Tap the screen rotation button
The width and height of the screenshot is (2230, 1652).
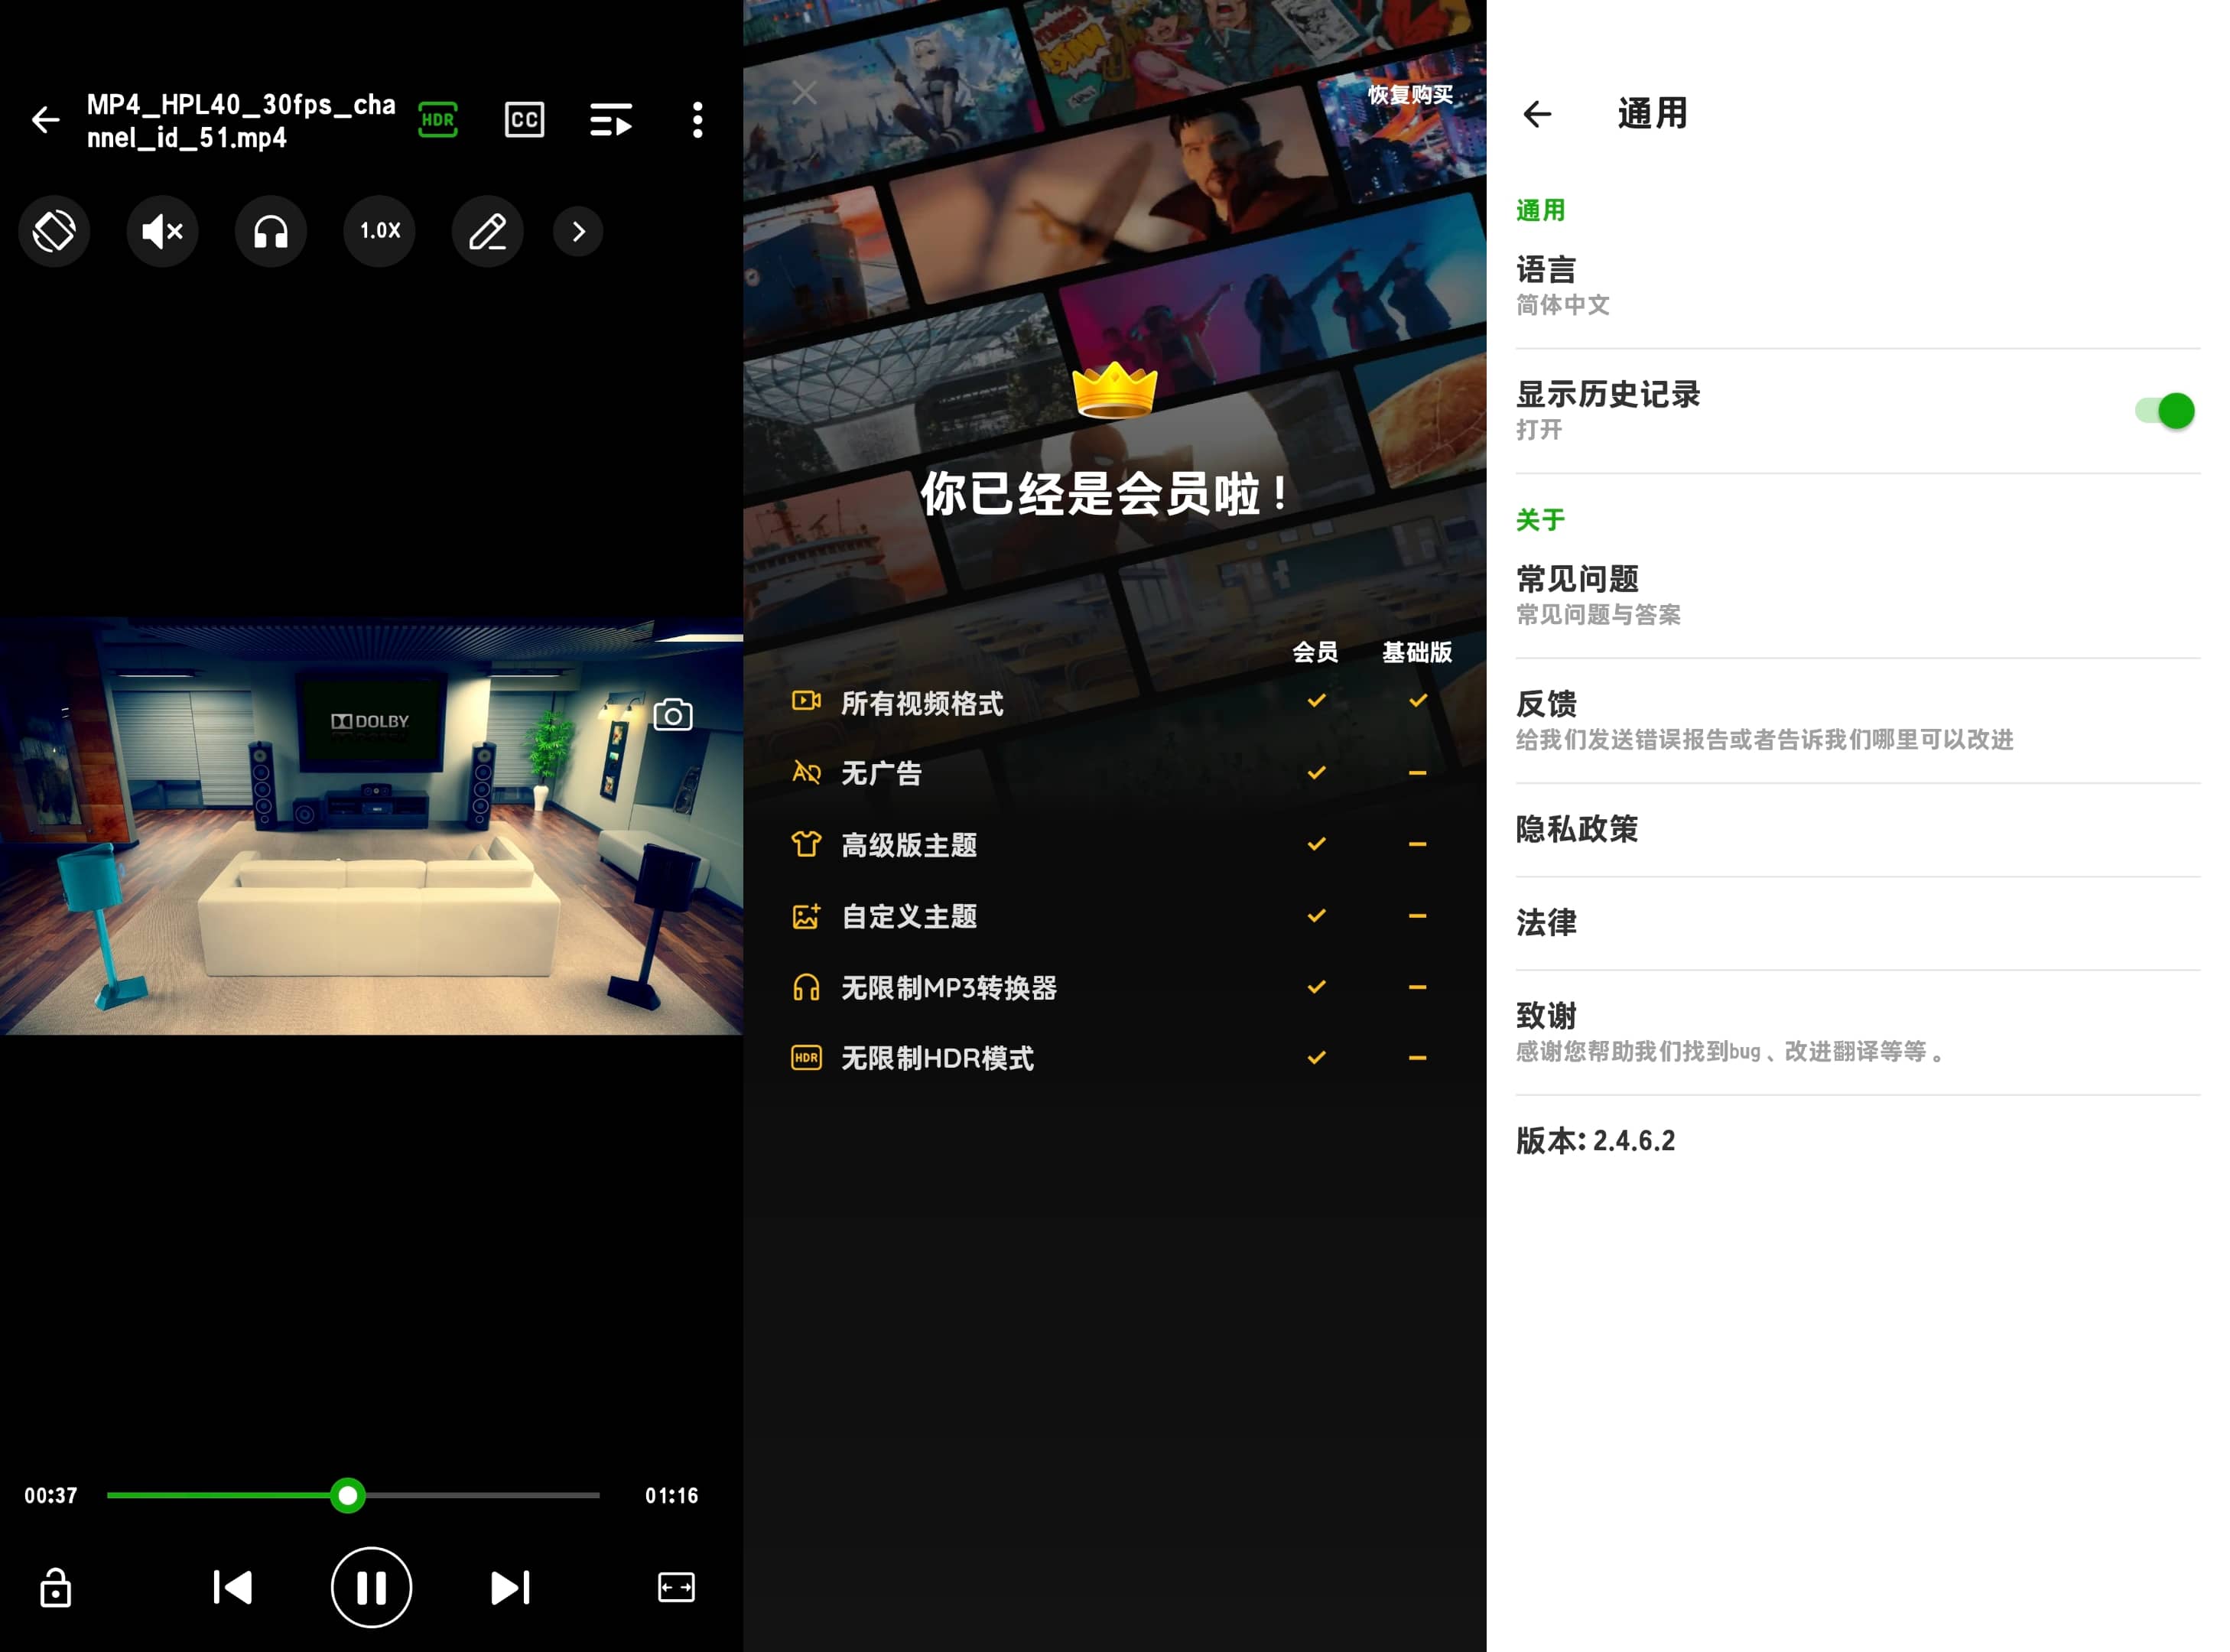click(x=54, y=232)
